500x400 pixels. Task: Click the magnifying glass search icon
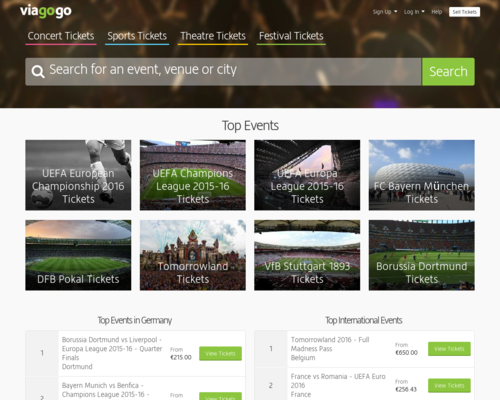click(38, 71)
